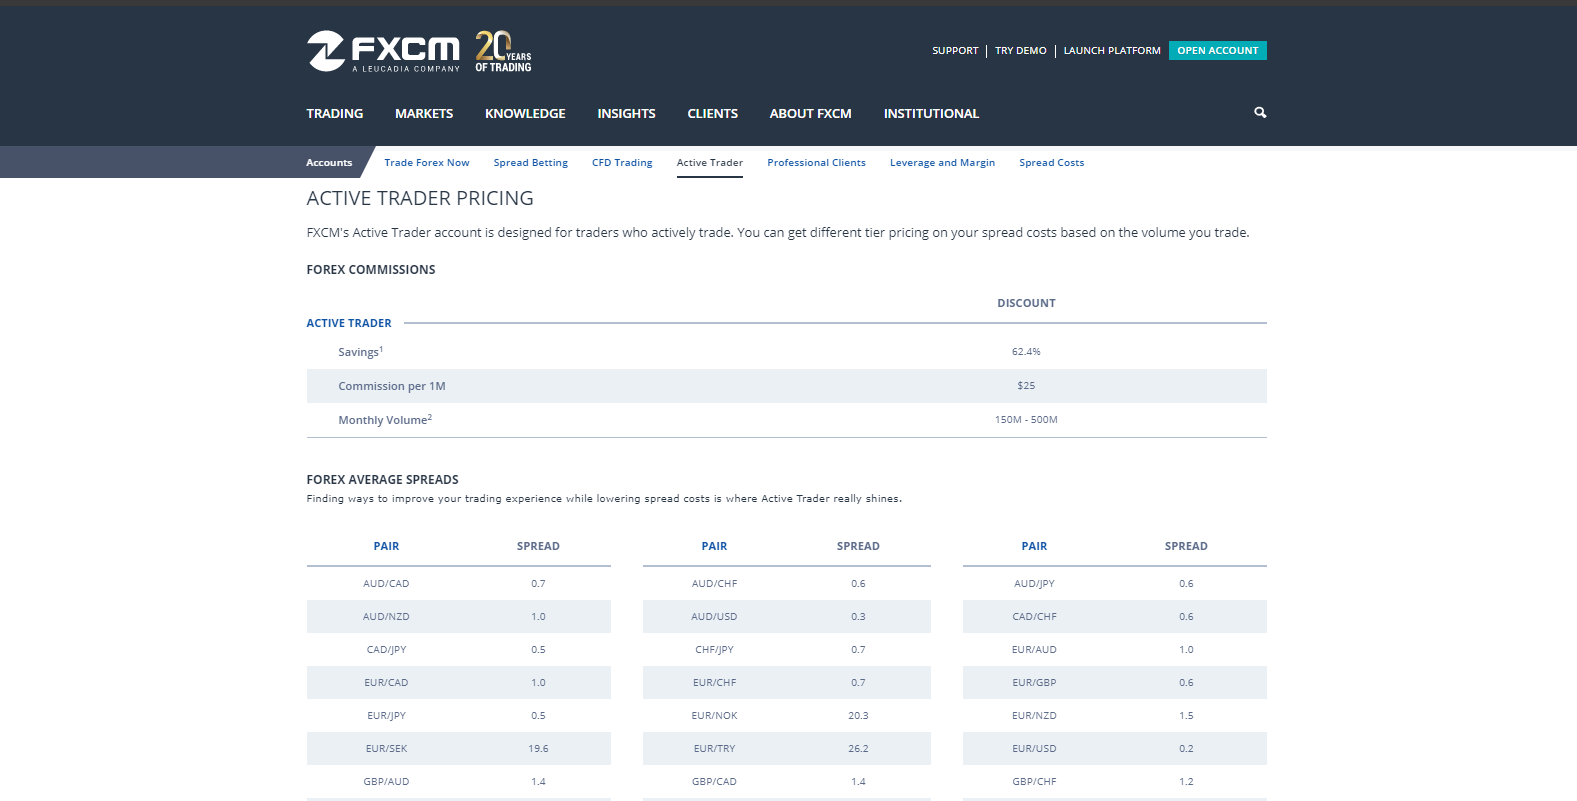Click the GBP/CAD pair cell
Image resolution: width=1577 pixels, height=801 pixels.
tap(714, 782)
